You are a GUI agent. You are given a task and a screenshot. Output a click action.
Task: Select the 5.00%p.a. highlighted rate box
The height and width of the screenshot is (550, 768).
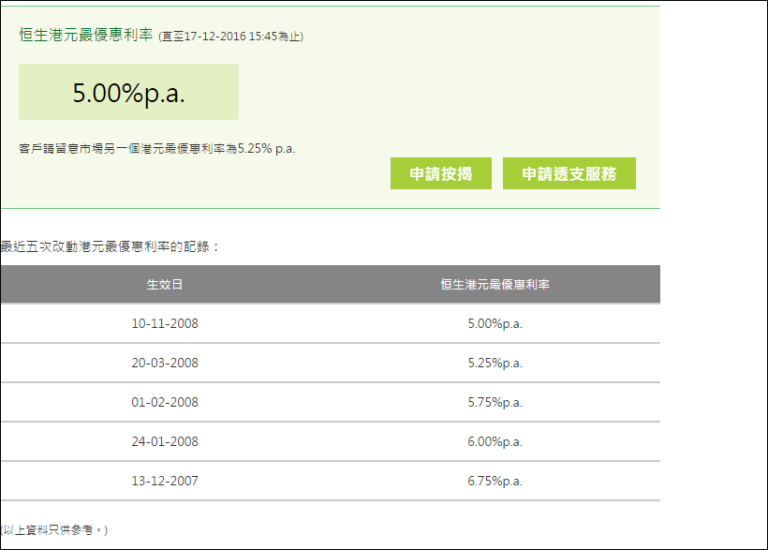(x=129, y=92)
